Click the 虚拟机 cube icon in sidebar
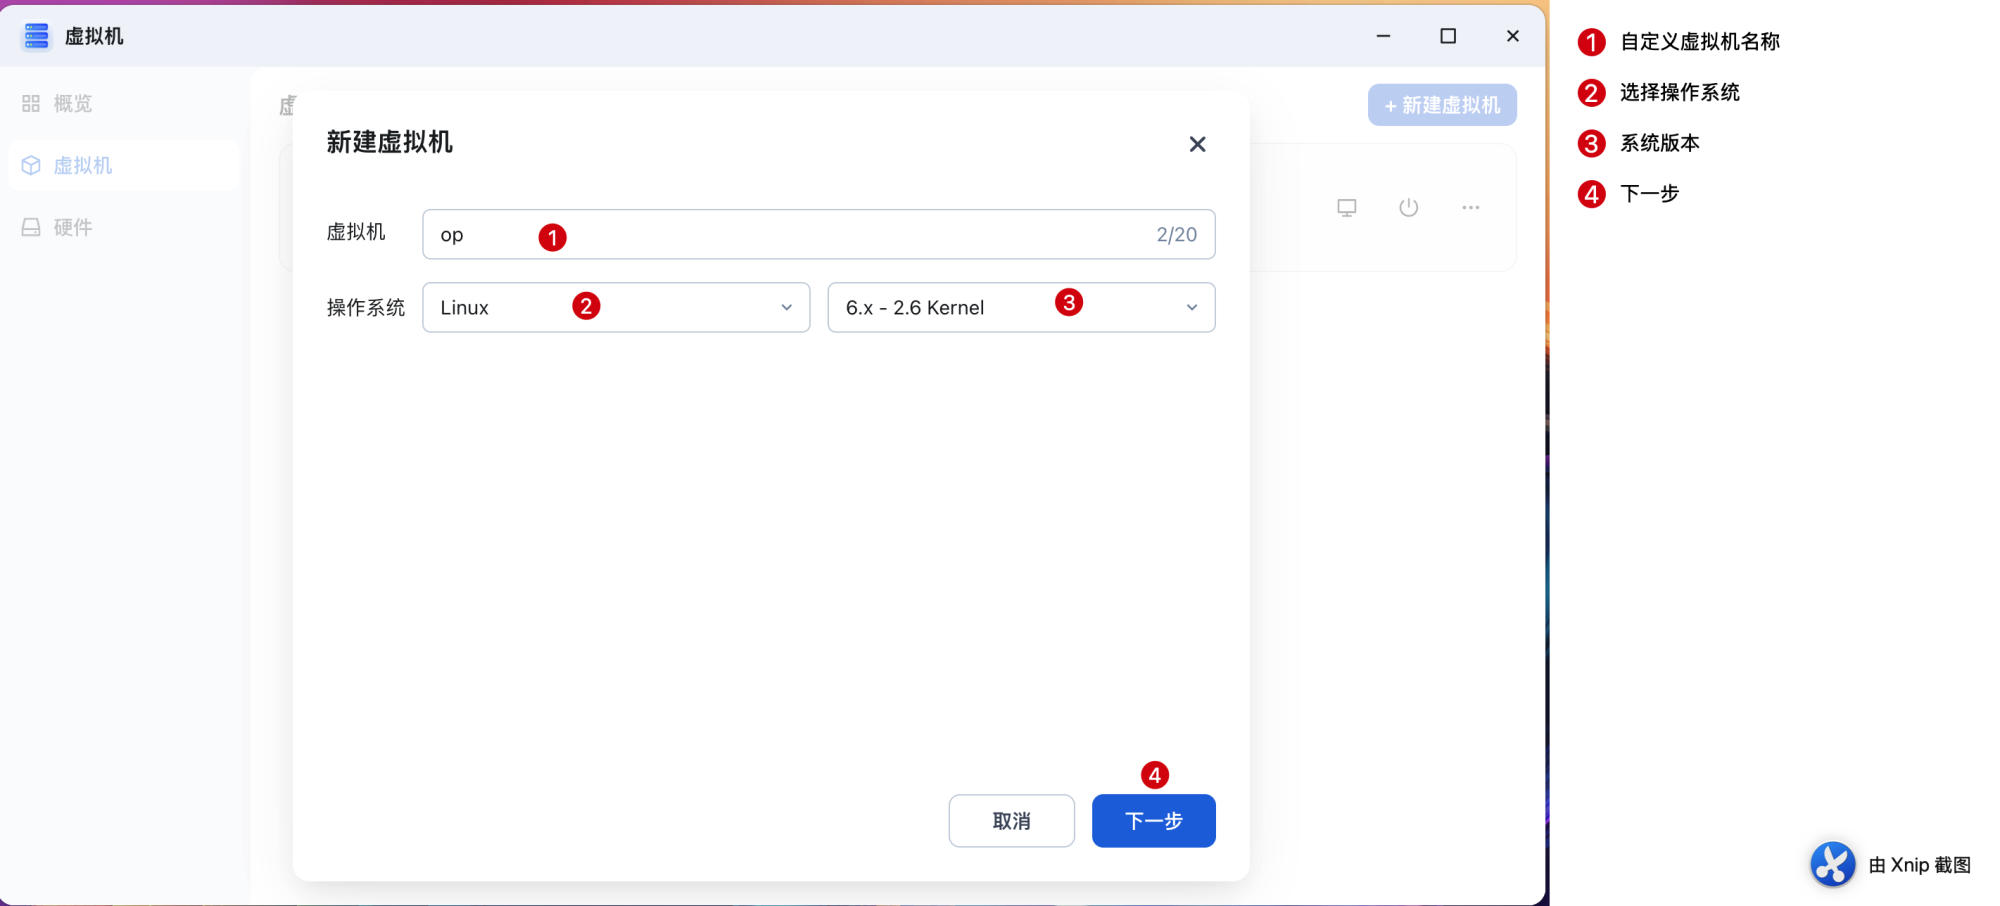 click(31, 166)
